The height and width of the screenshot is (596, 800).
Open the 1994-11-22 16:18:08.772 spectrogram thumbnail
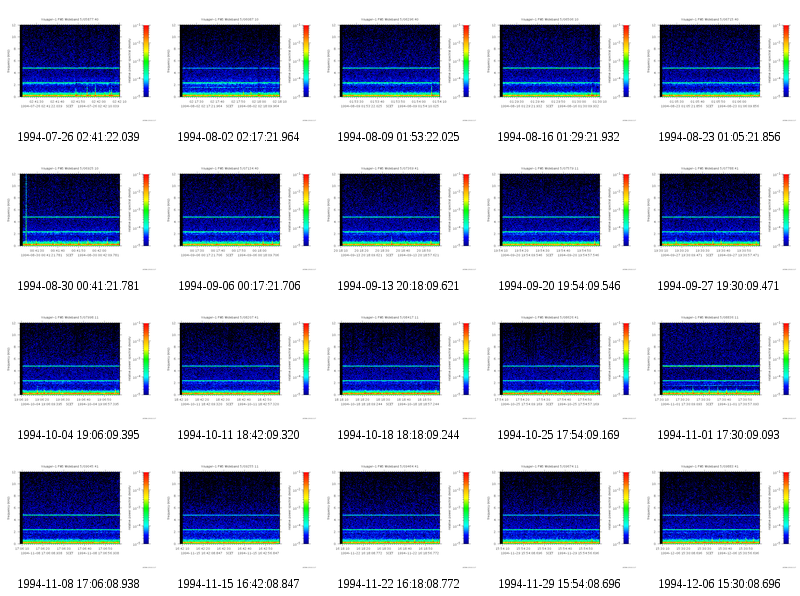398,516
